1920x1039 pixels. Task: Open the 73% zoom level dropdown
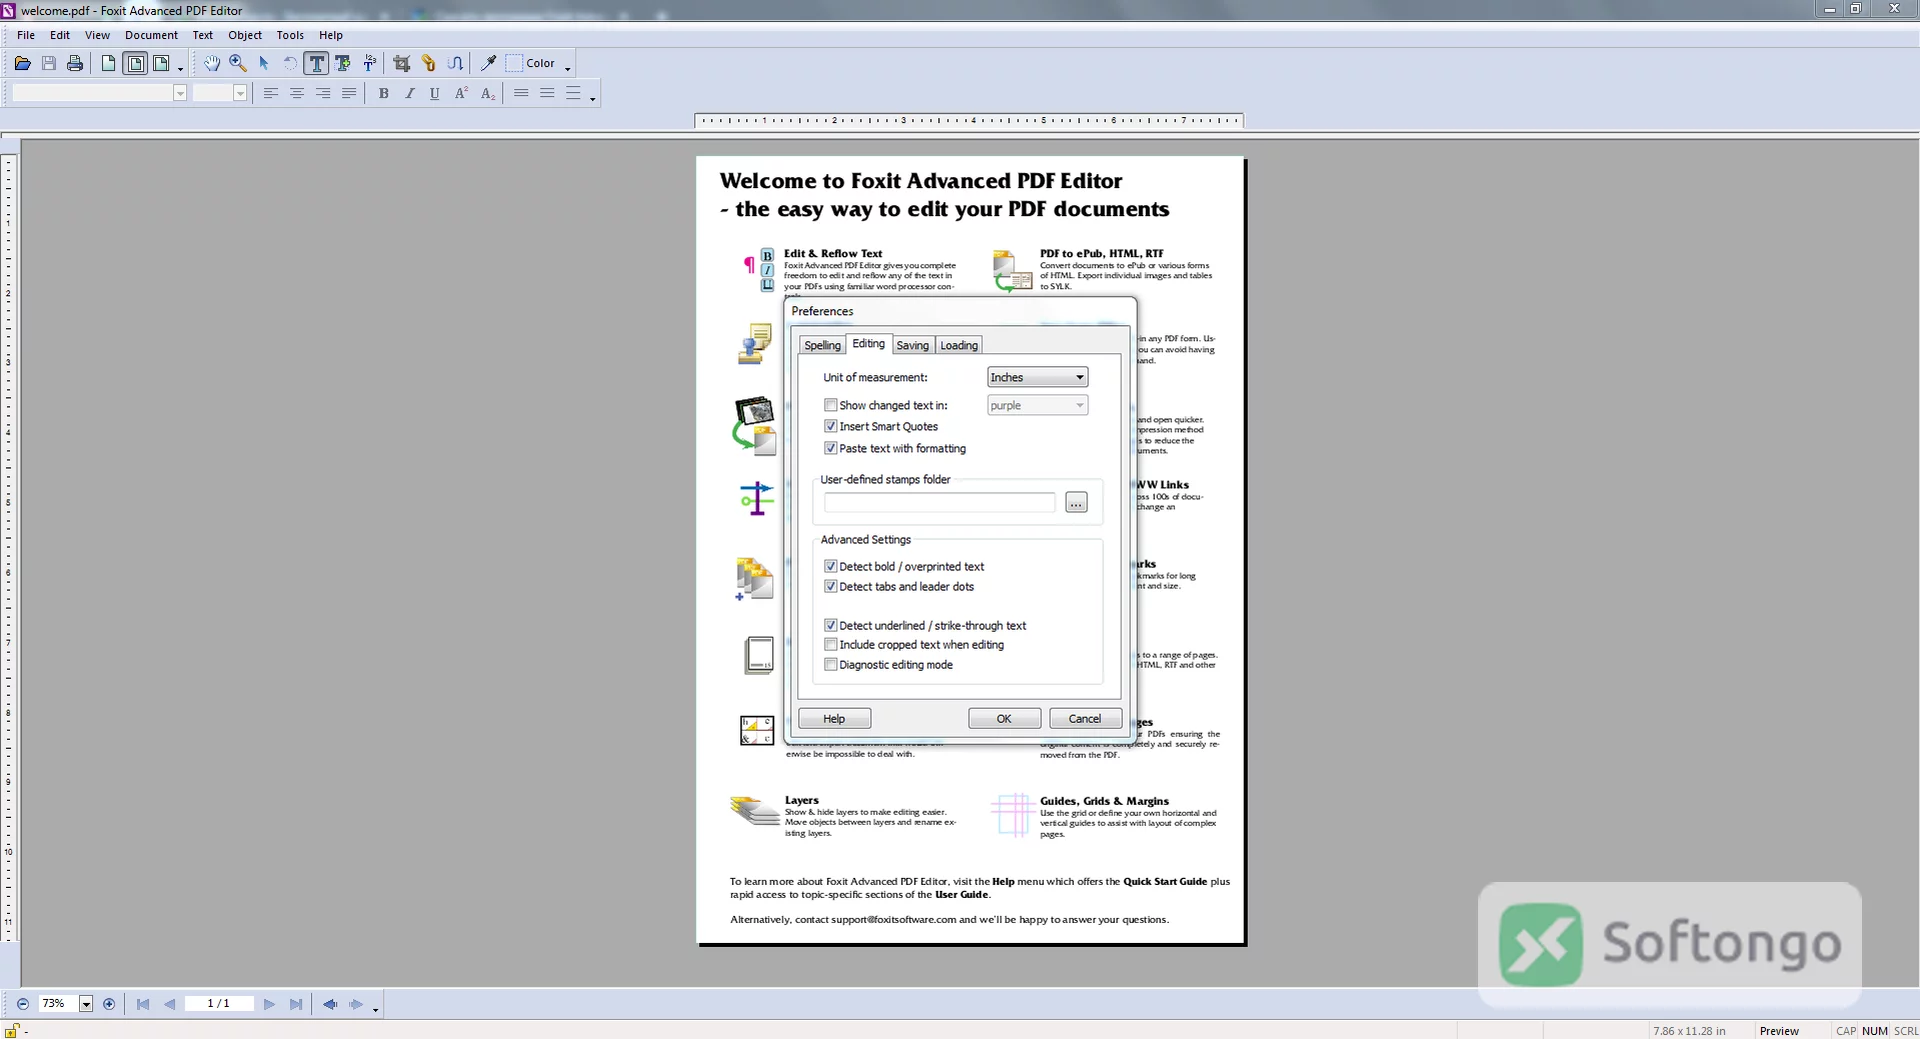(x=86, y=1004)
